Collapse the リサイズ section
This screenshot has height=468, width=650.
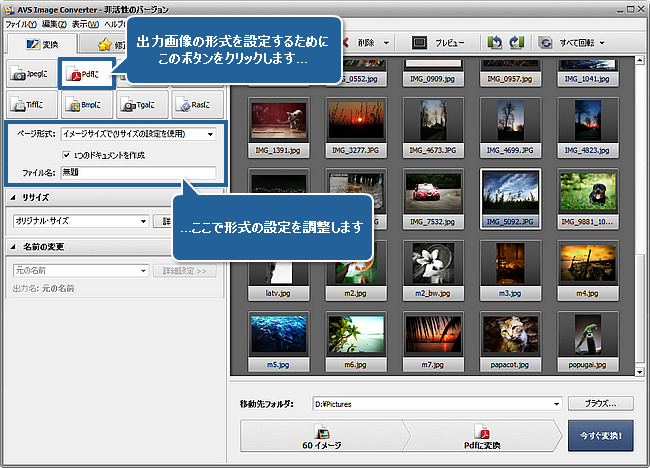coord(11,198)
